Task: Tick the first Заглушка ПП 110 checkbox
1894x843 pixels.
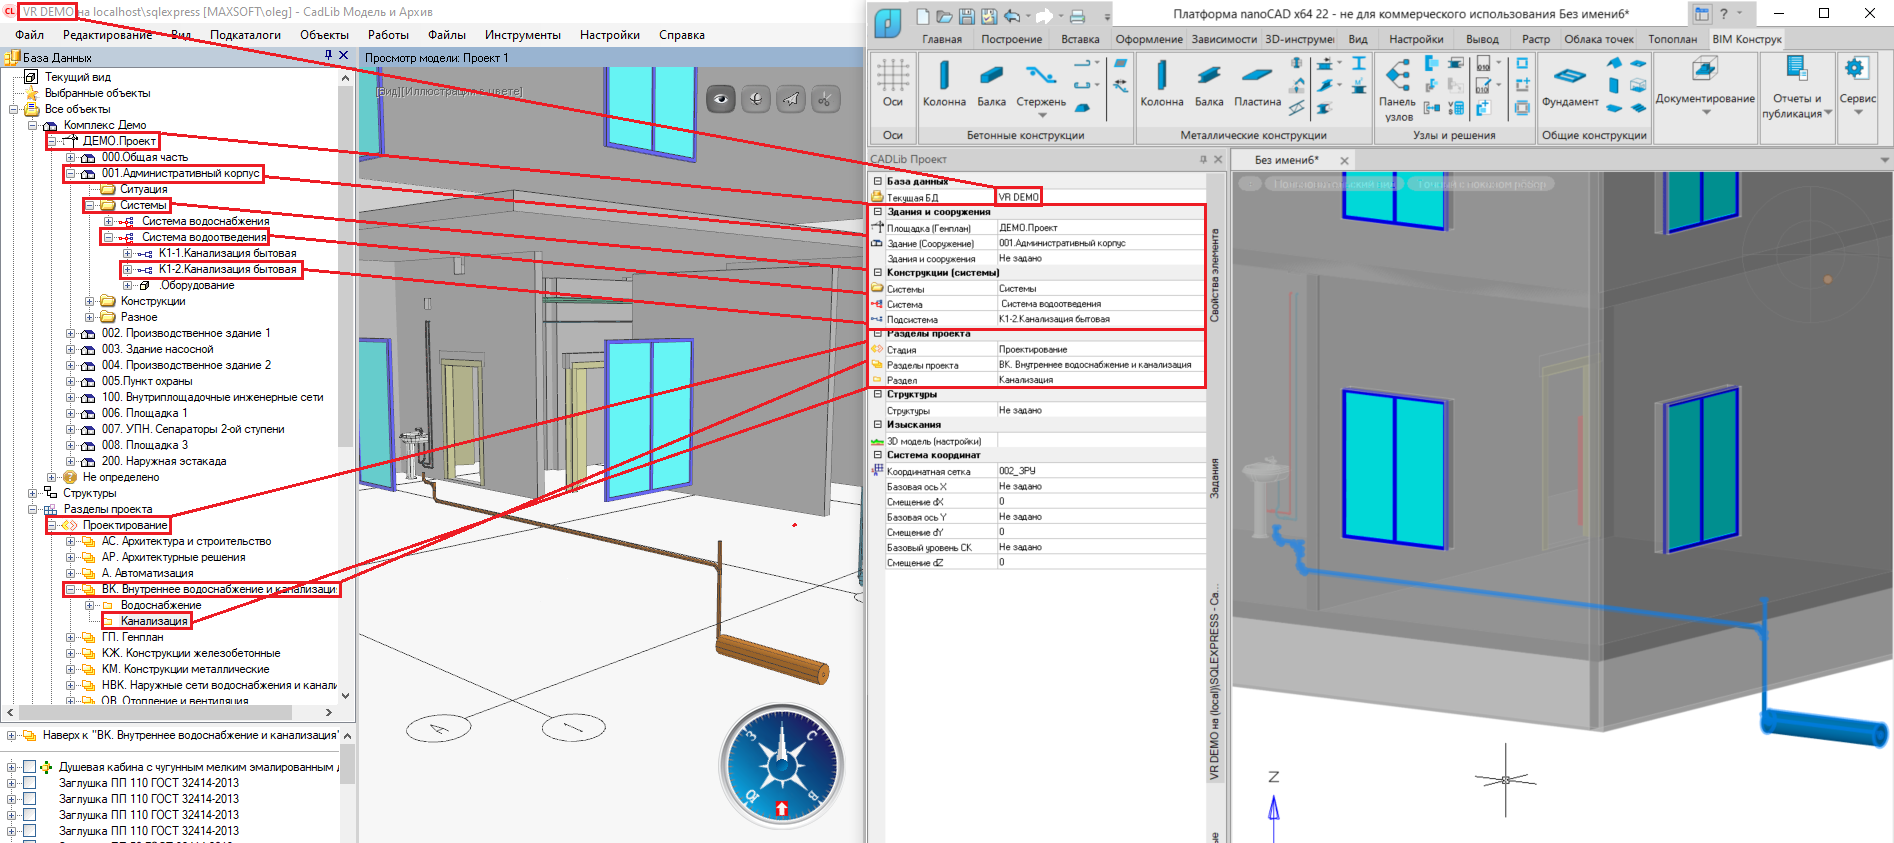Action: [30, 783]
